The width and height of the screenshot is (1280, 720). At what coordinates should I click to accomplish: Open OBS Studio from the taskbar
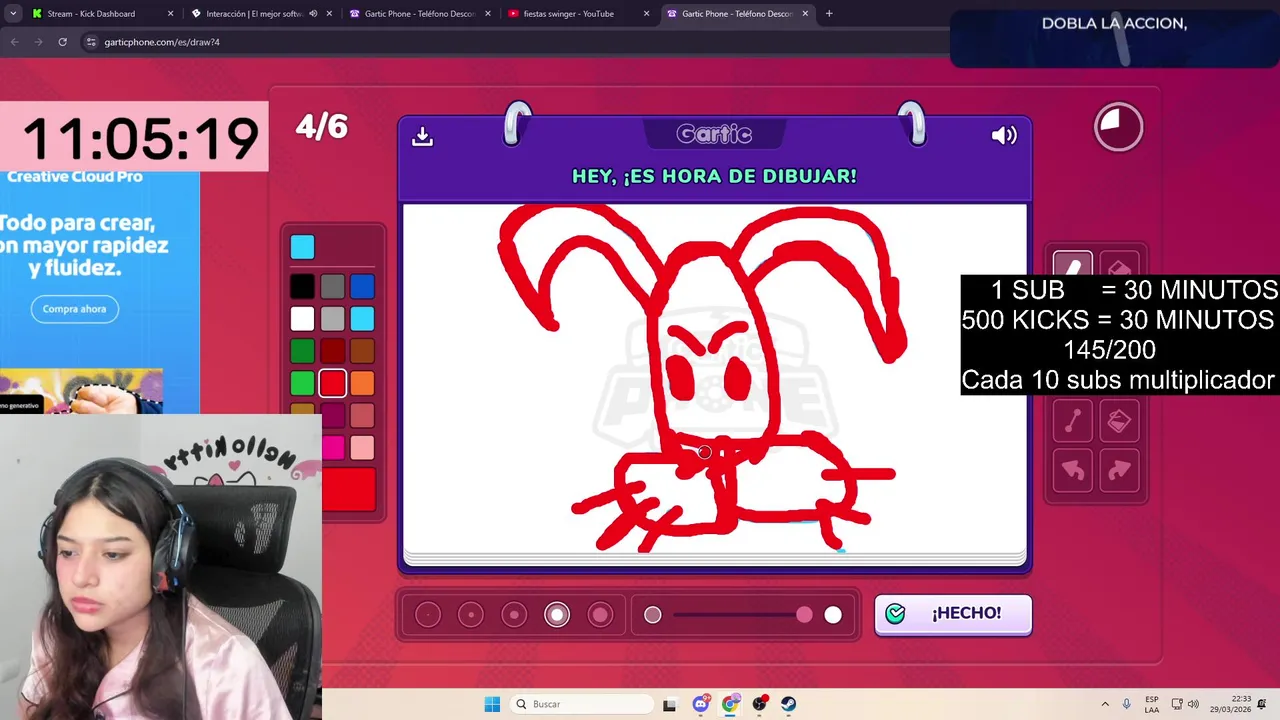760,704
